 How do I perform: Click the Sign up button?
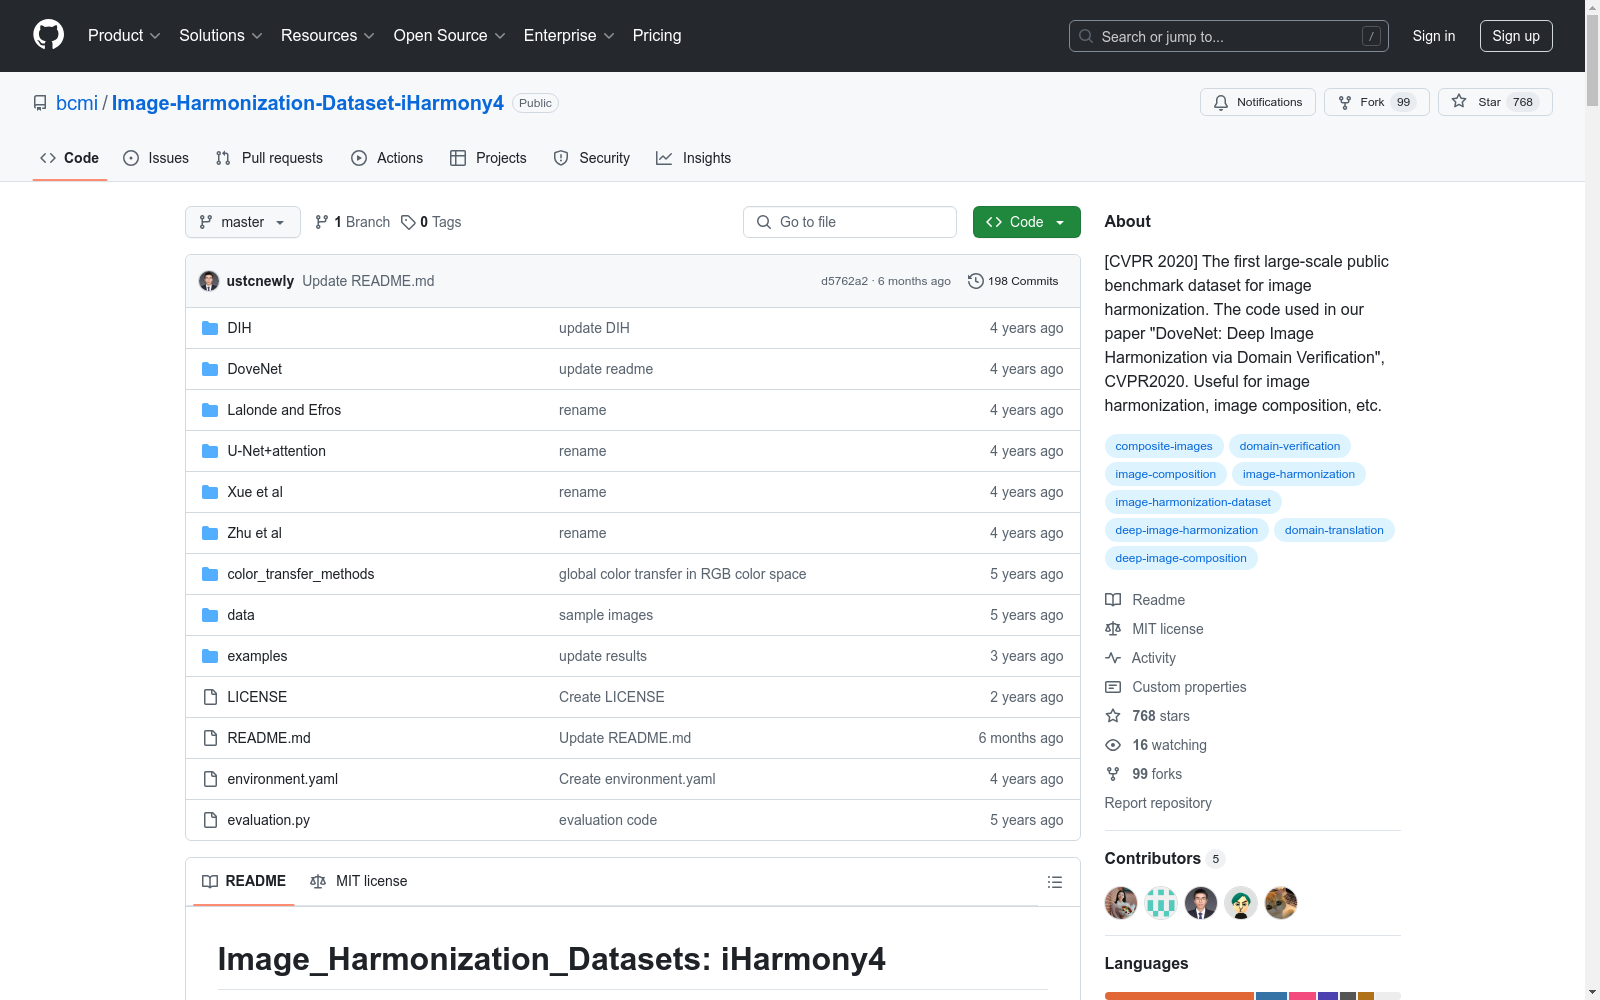tap(1516, 36)
